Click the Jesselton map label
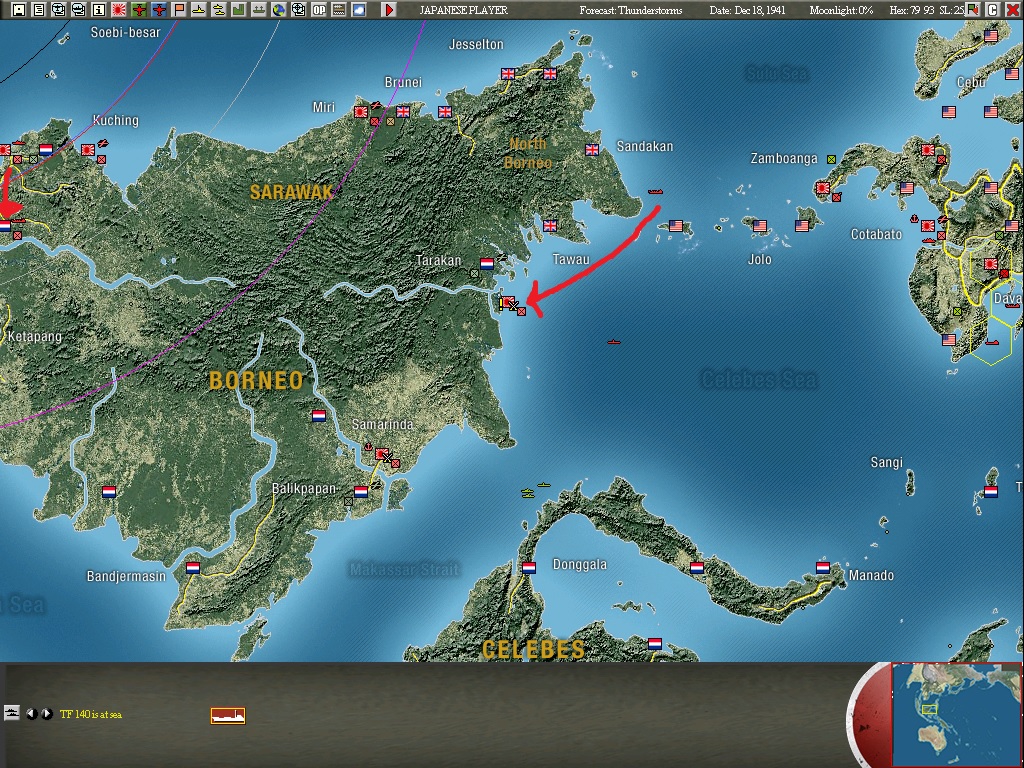This screenshot has height=768, width=1024. [x=476, y=44]
